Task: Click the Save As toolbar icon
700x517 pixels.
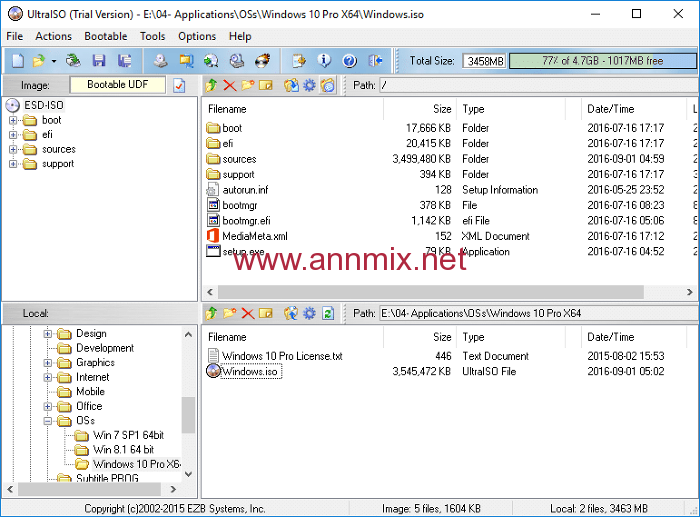Action: click(125, 61)
